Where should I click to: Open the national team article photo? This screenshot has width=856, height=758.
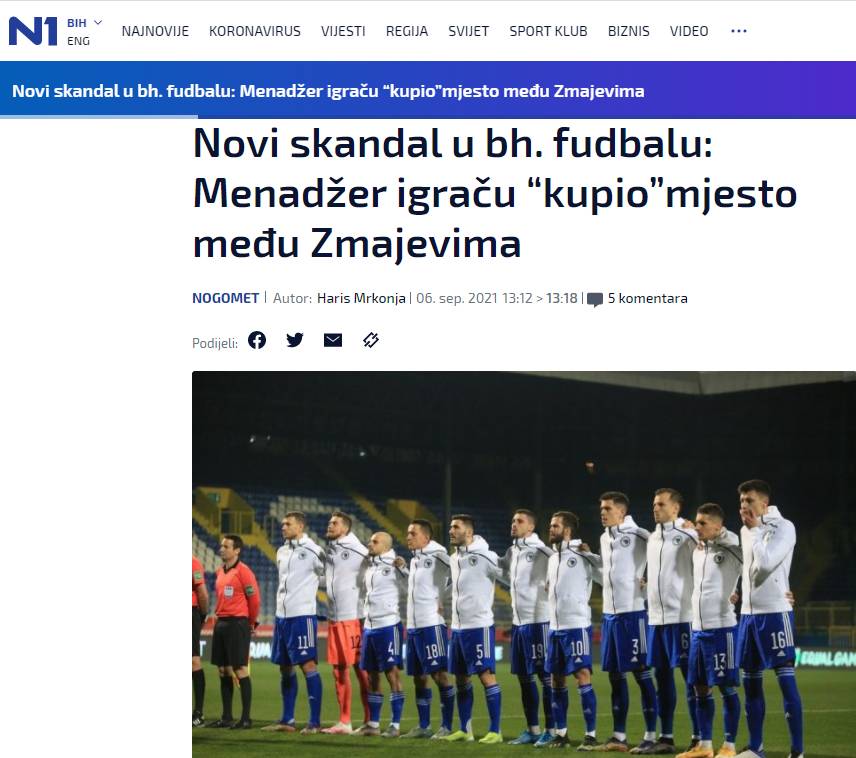(x=524, y=564)
